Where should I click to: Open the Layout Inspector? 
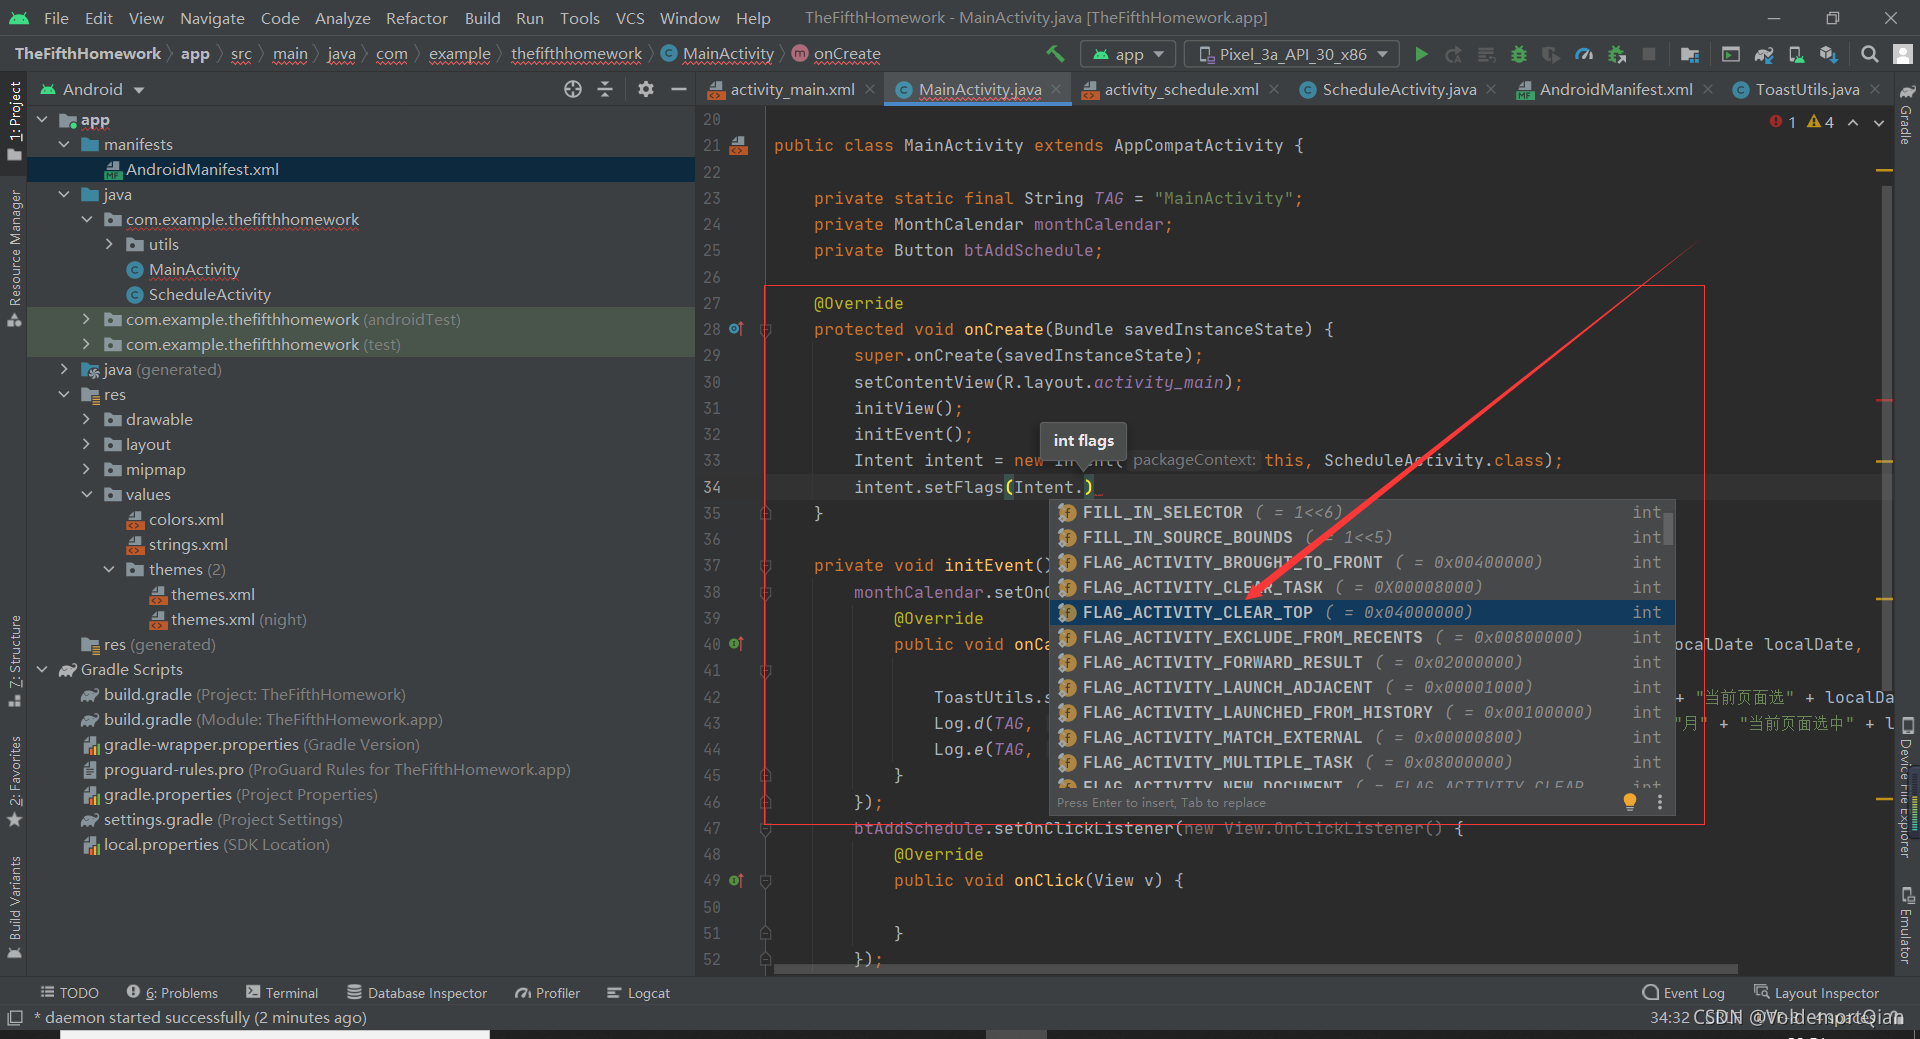click(1816, 992)
